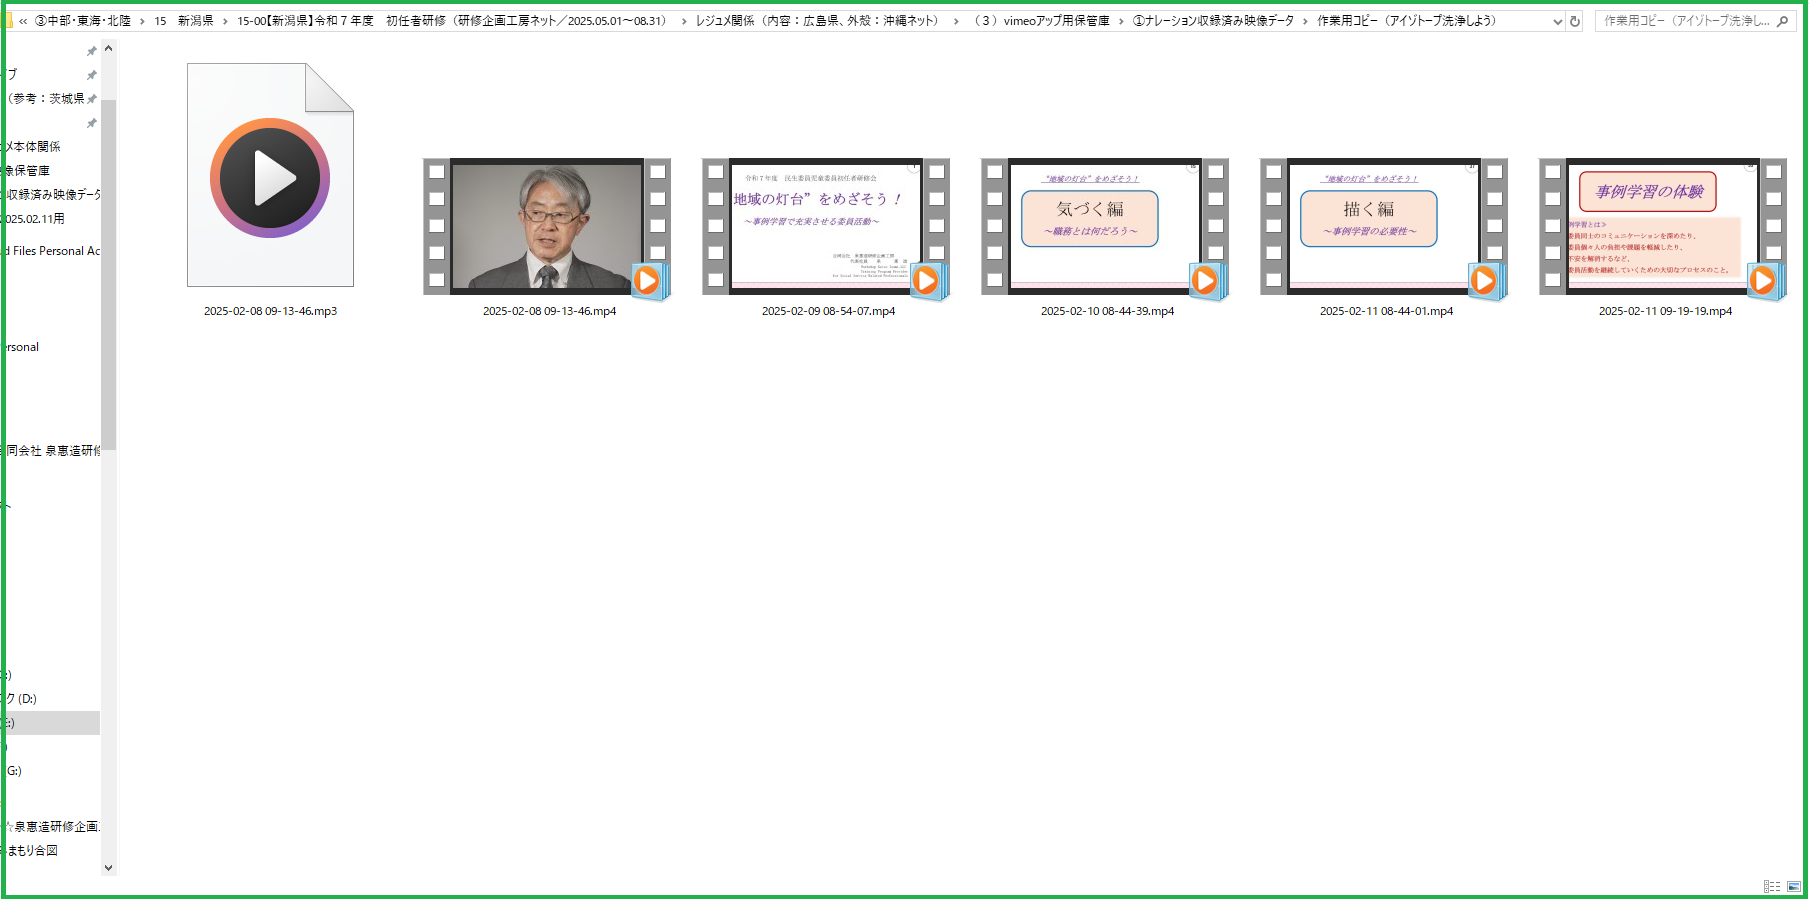Switch to details view using status bar icon
Viewport: 1809px width, 899px height.
[x=1772, y=887]
